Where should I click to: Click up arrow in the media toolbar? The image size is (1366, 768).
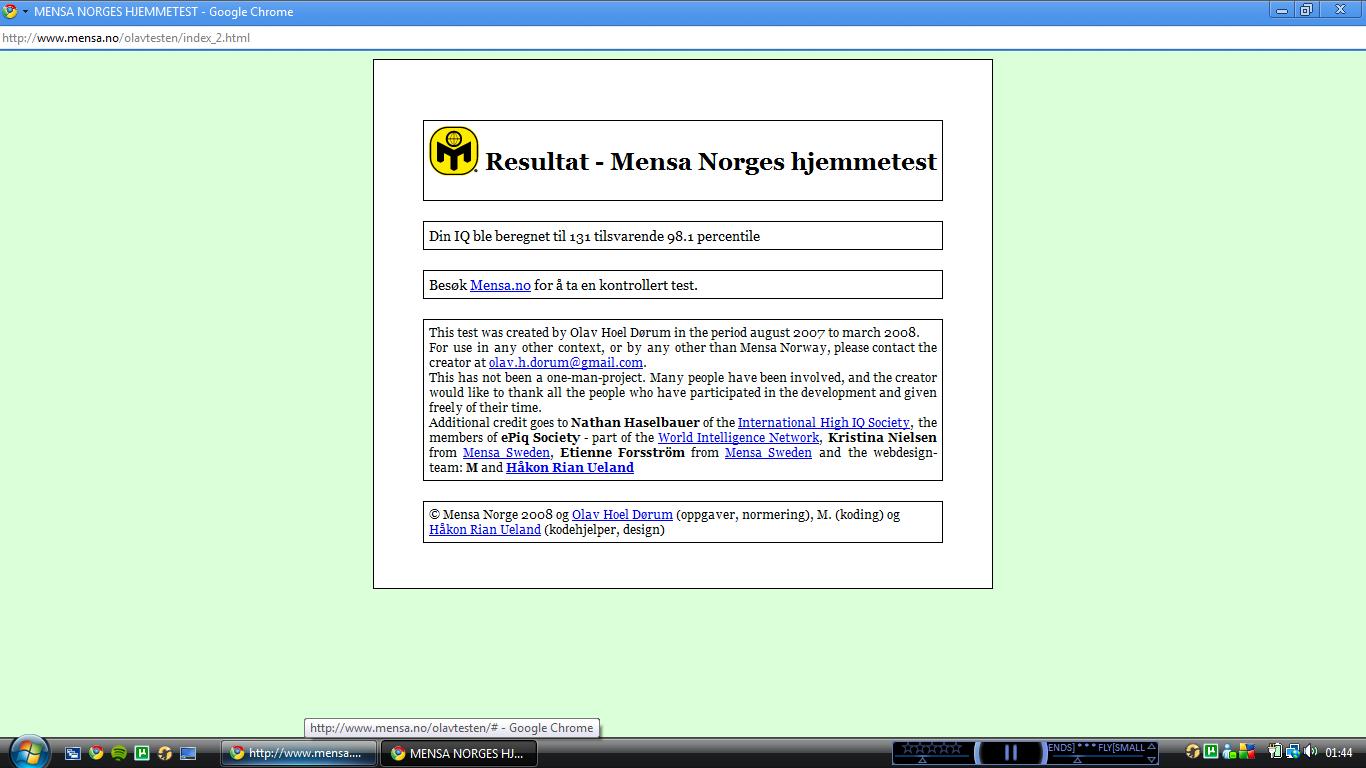(x=1151, y=746)
